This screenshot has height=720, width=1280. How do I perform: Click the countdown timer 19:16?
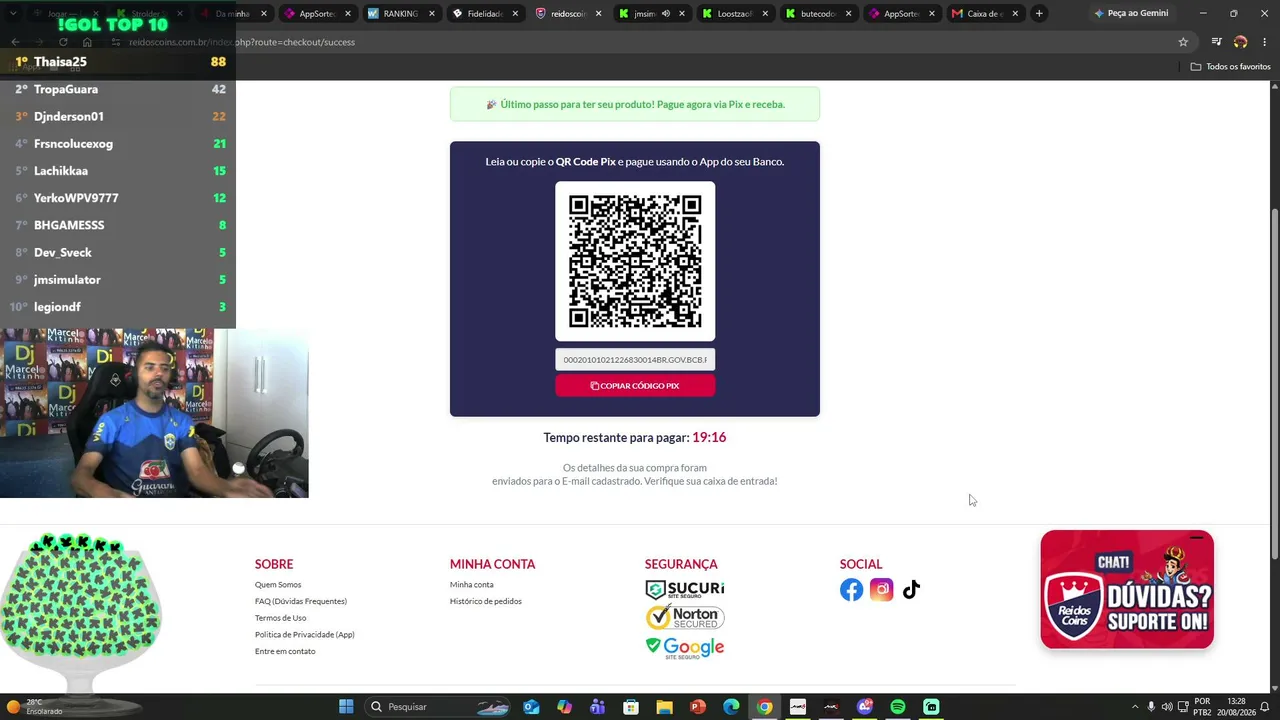click(709, 438)
